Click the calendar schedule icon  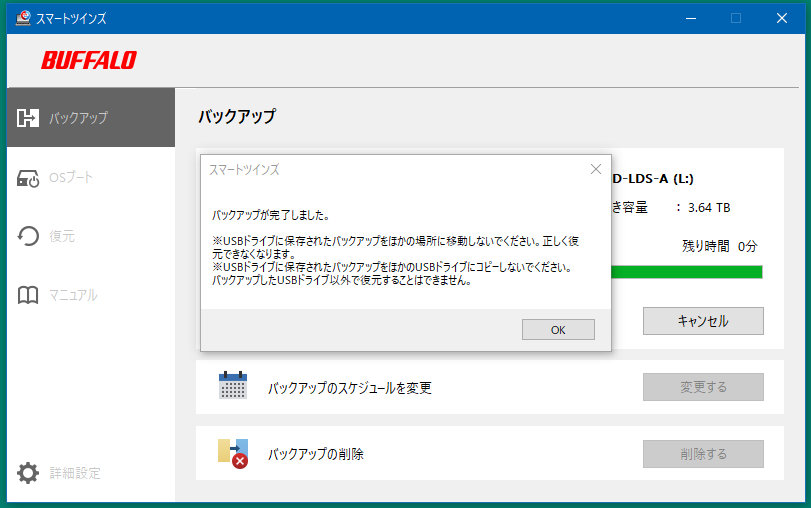tap(233, 385)
